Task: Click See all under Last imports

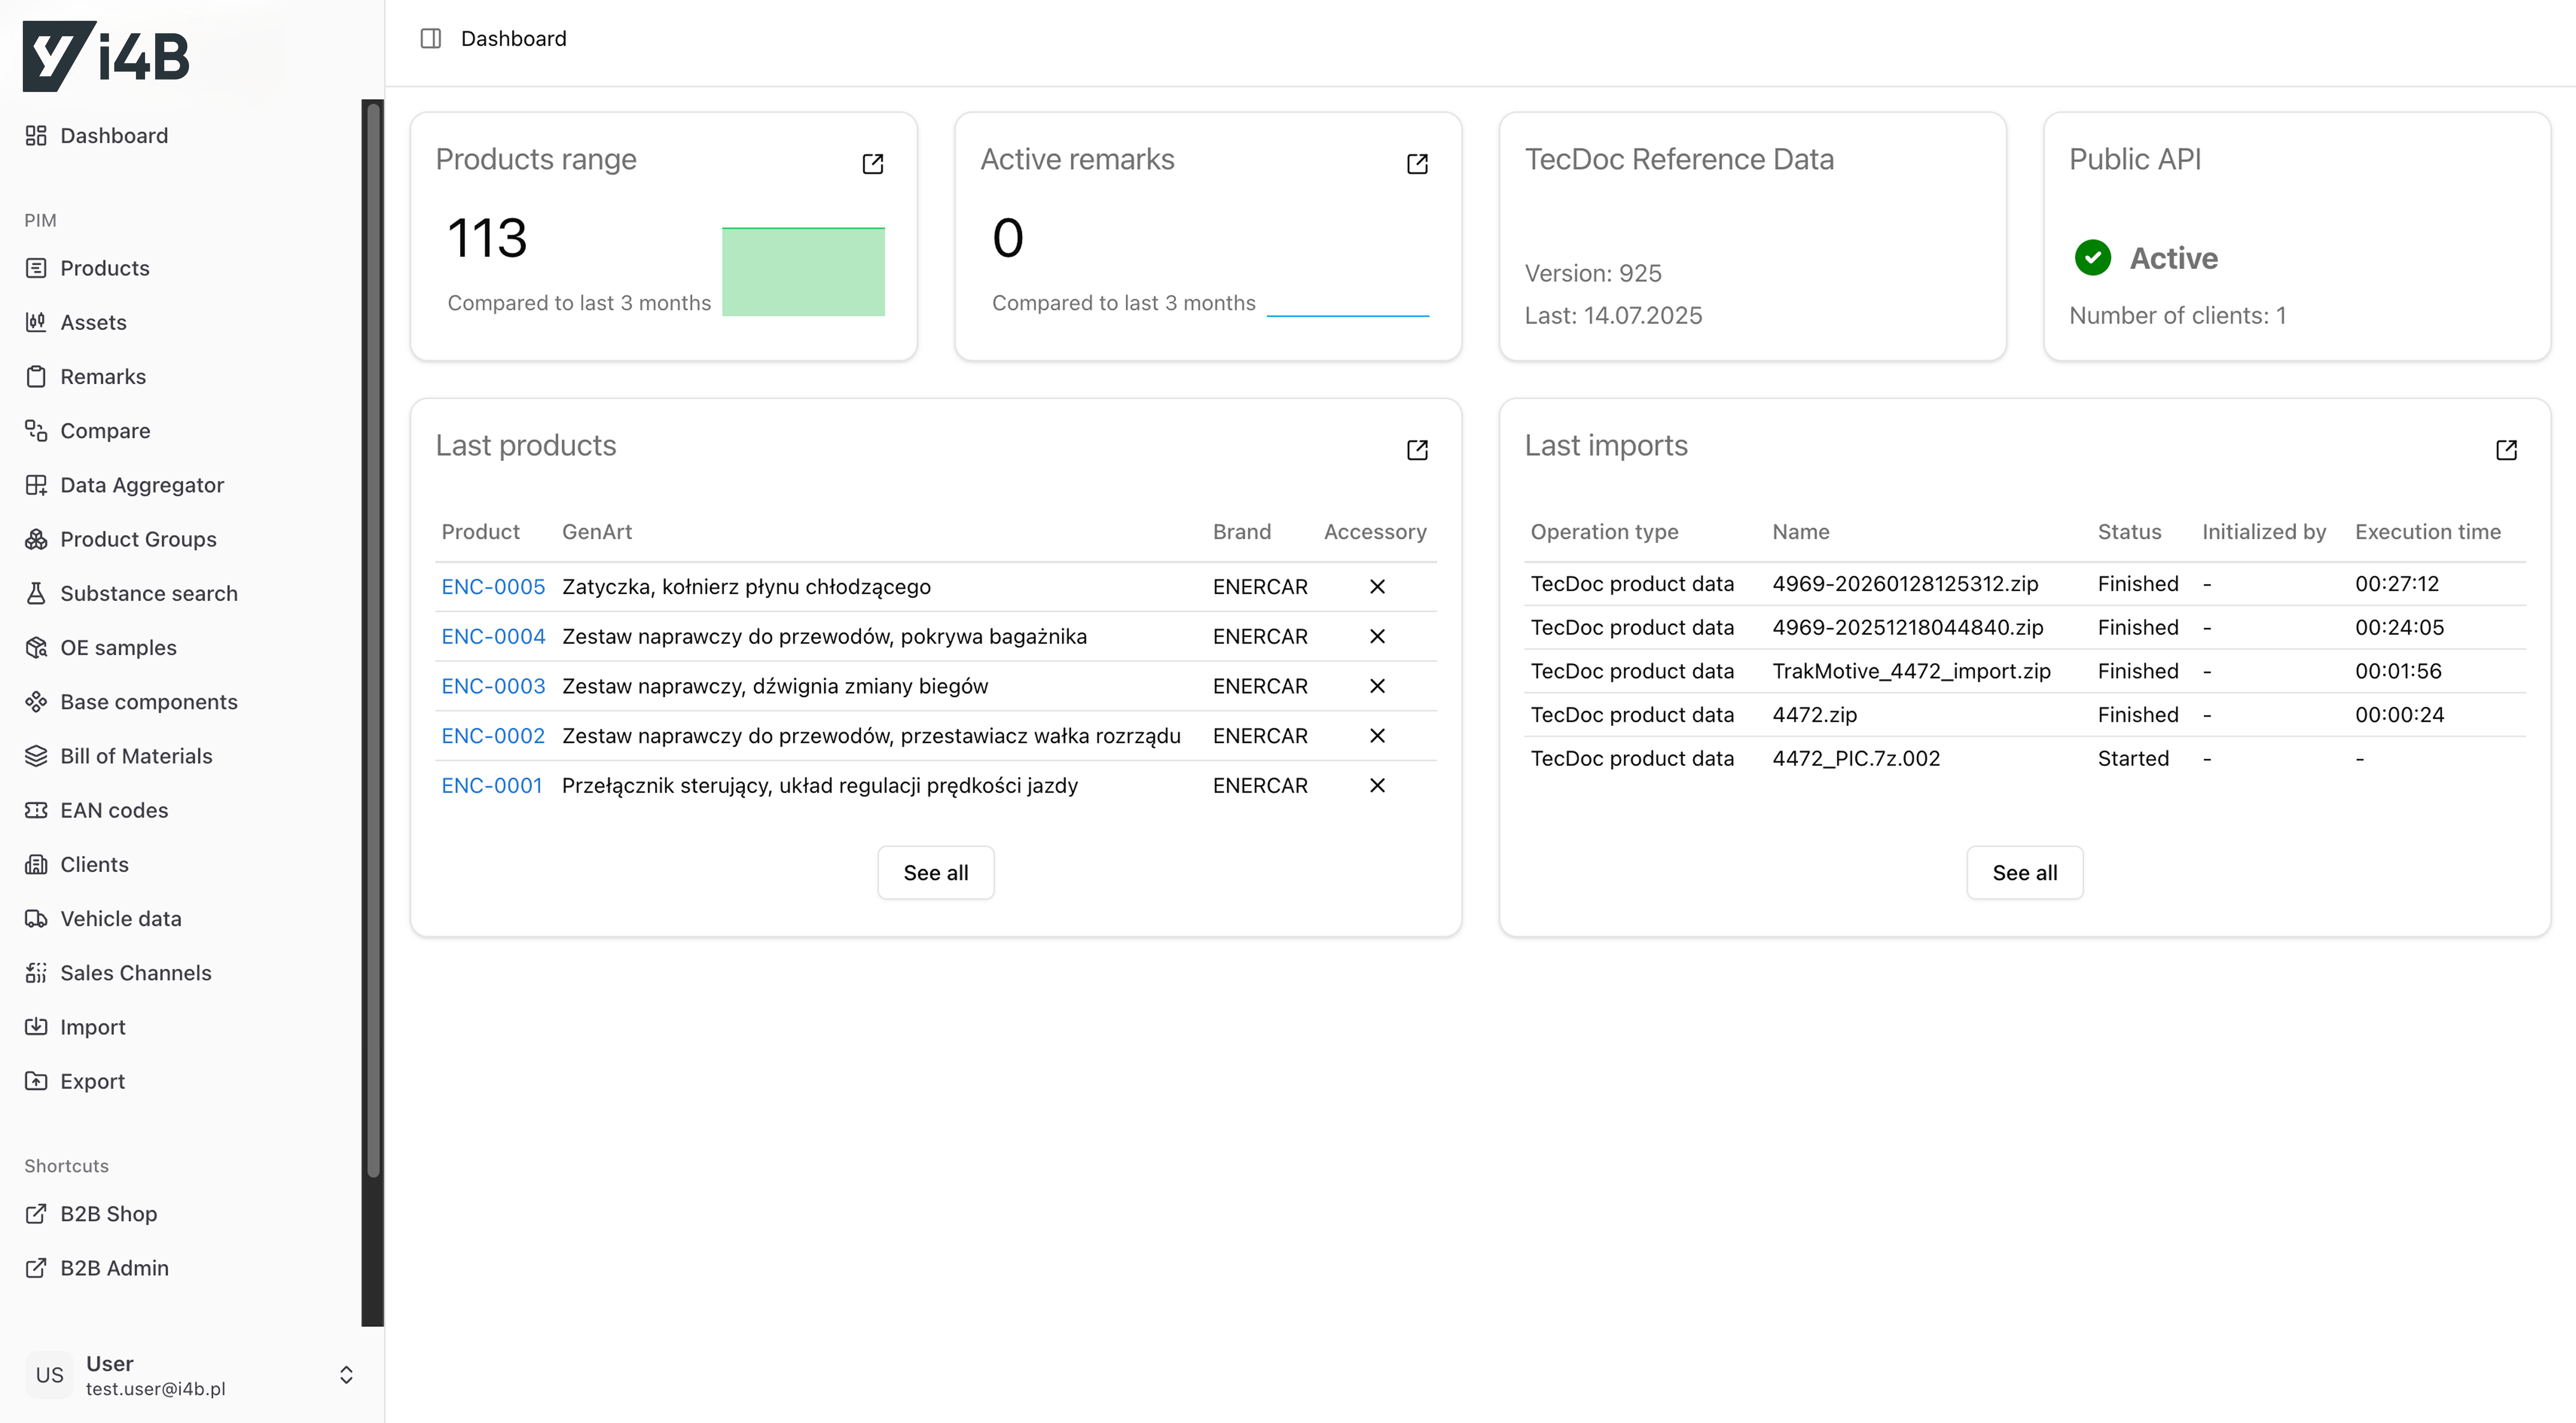Action: (x=2025, y=873)
